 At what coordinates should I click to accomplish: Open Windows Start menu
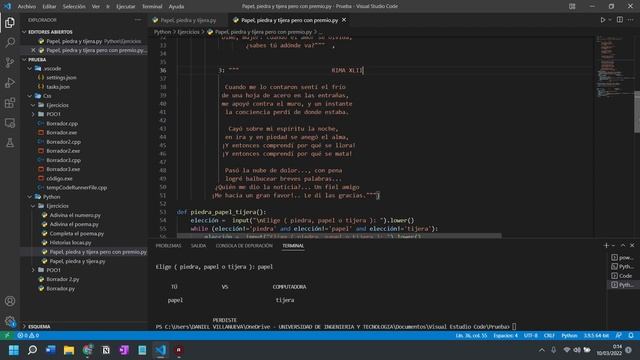(x=13, y=350)
